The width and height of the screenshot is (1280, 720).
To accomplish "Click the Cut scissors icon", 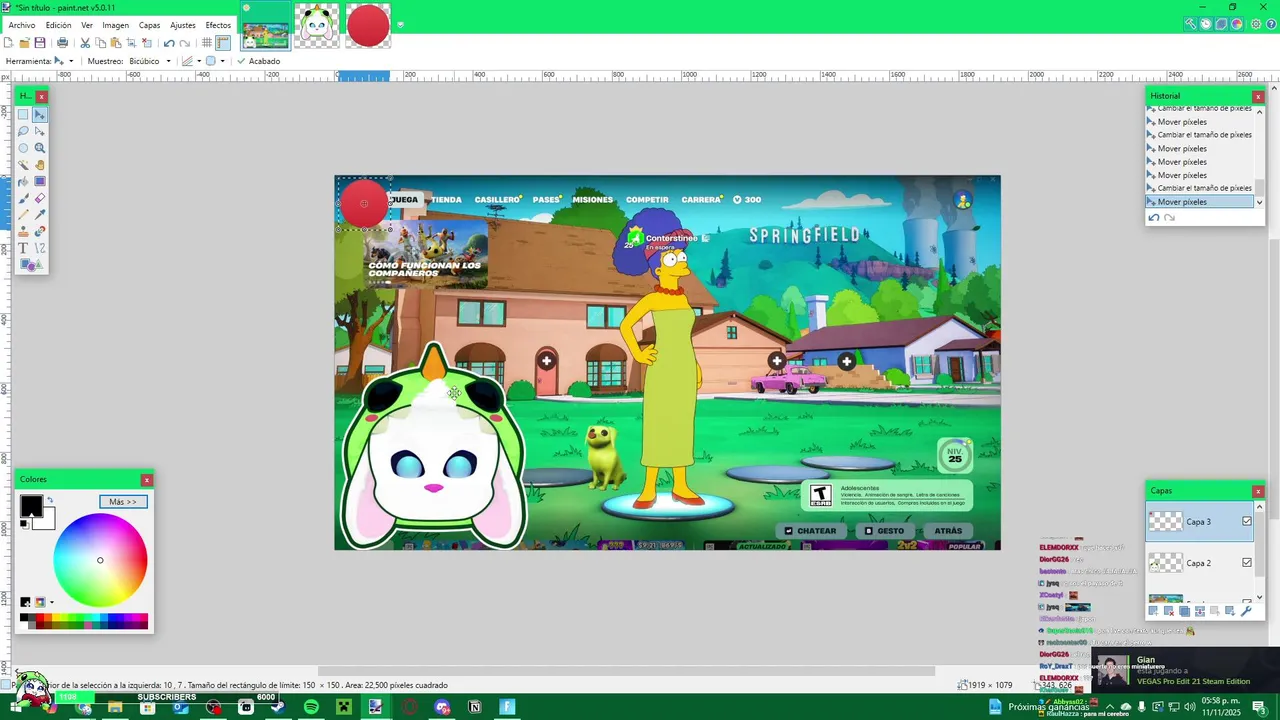I will [x=85, y=43].
